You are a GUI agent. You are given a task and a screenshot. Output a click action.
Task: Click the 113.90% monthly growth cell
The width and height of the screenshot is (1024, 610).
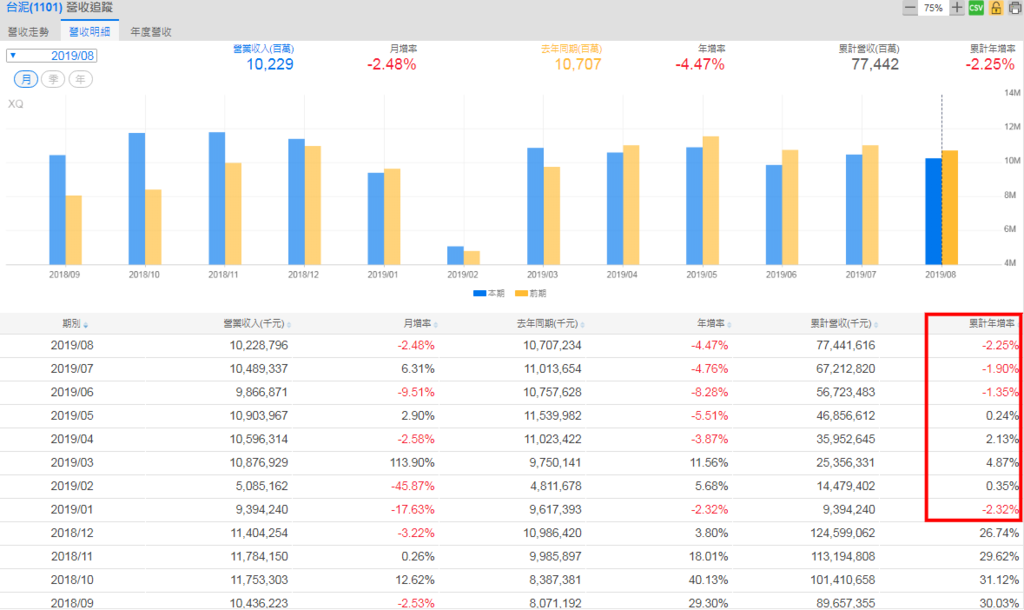(412, 462)
